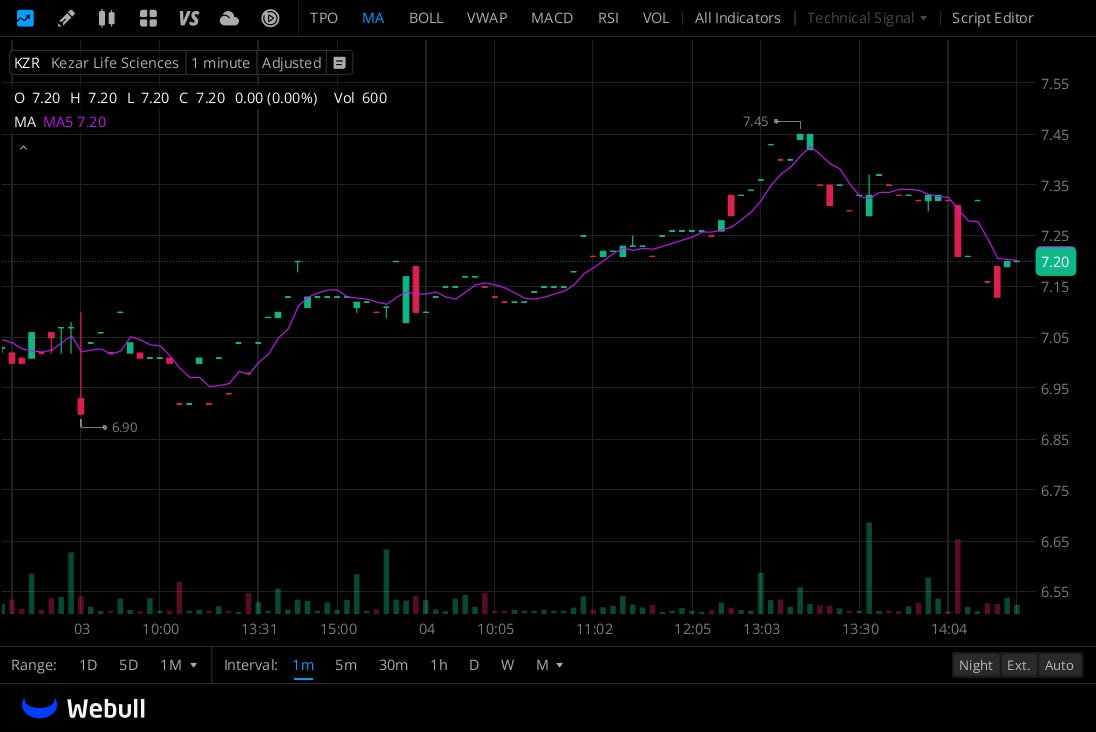Open the Adjusted price setting

291,63
